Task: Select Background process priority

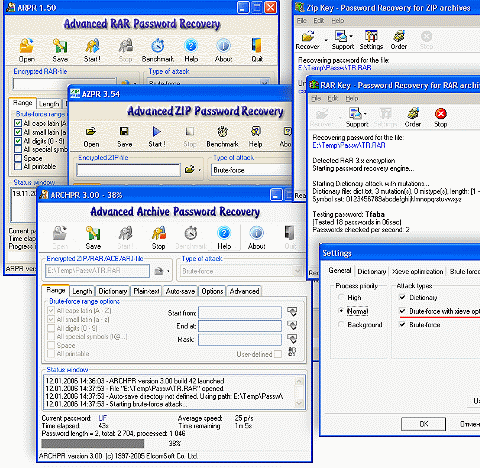Action: [x=341, y=324]
